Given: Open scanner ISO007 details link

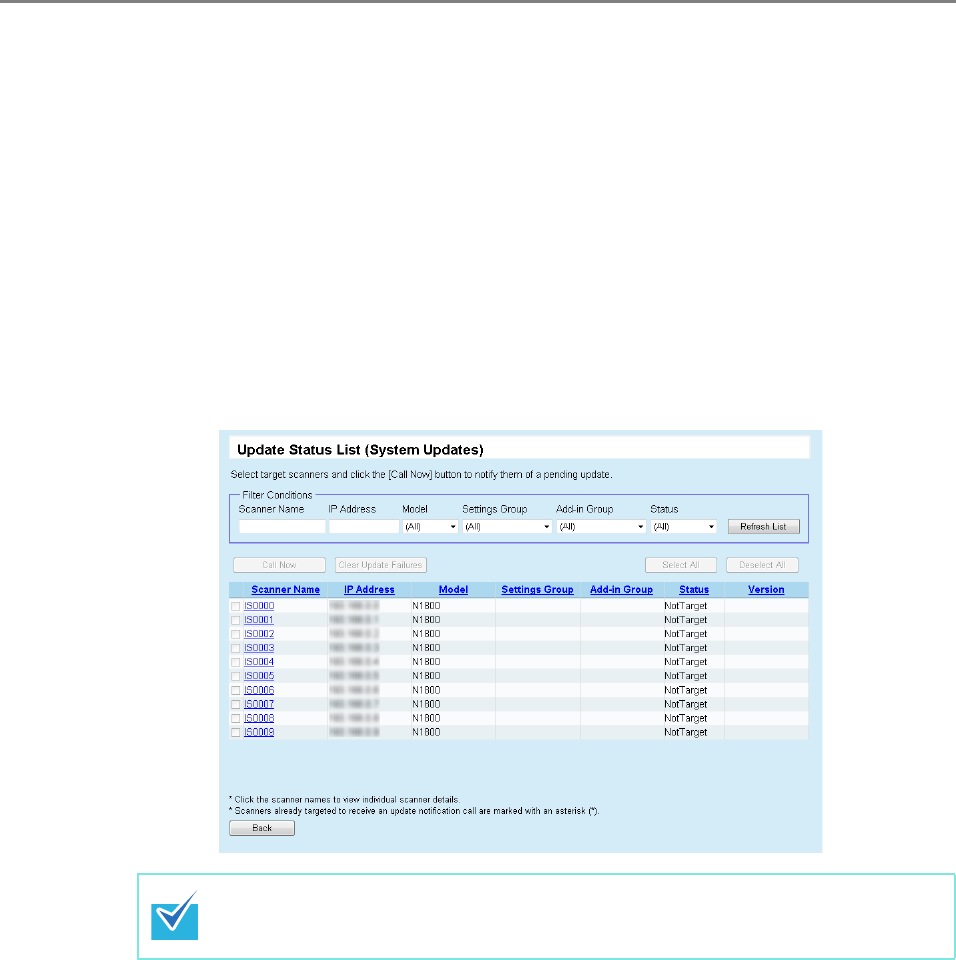Looking at the screenshot, I should point(259,704).
